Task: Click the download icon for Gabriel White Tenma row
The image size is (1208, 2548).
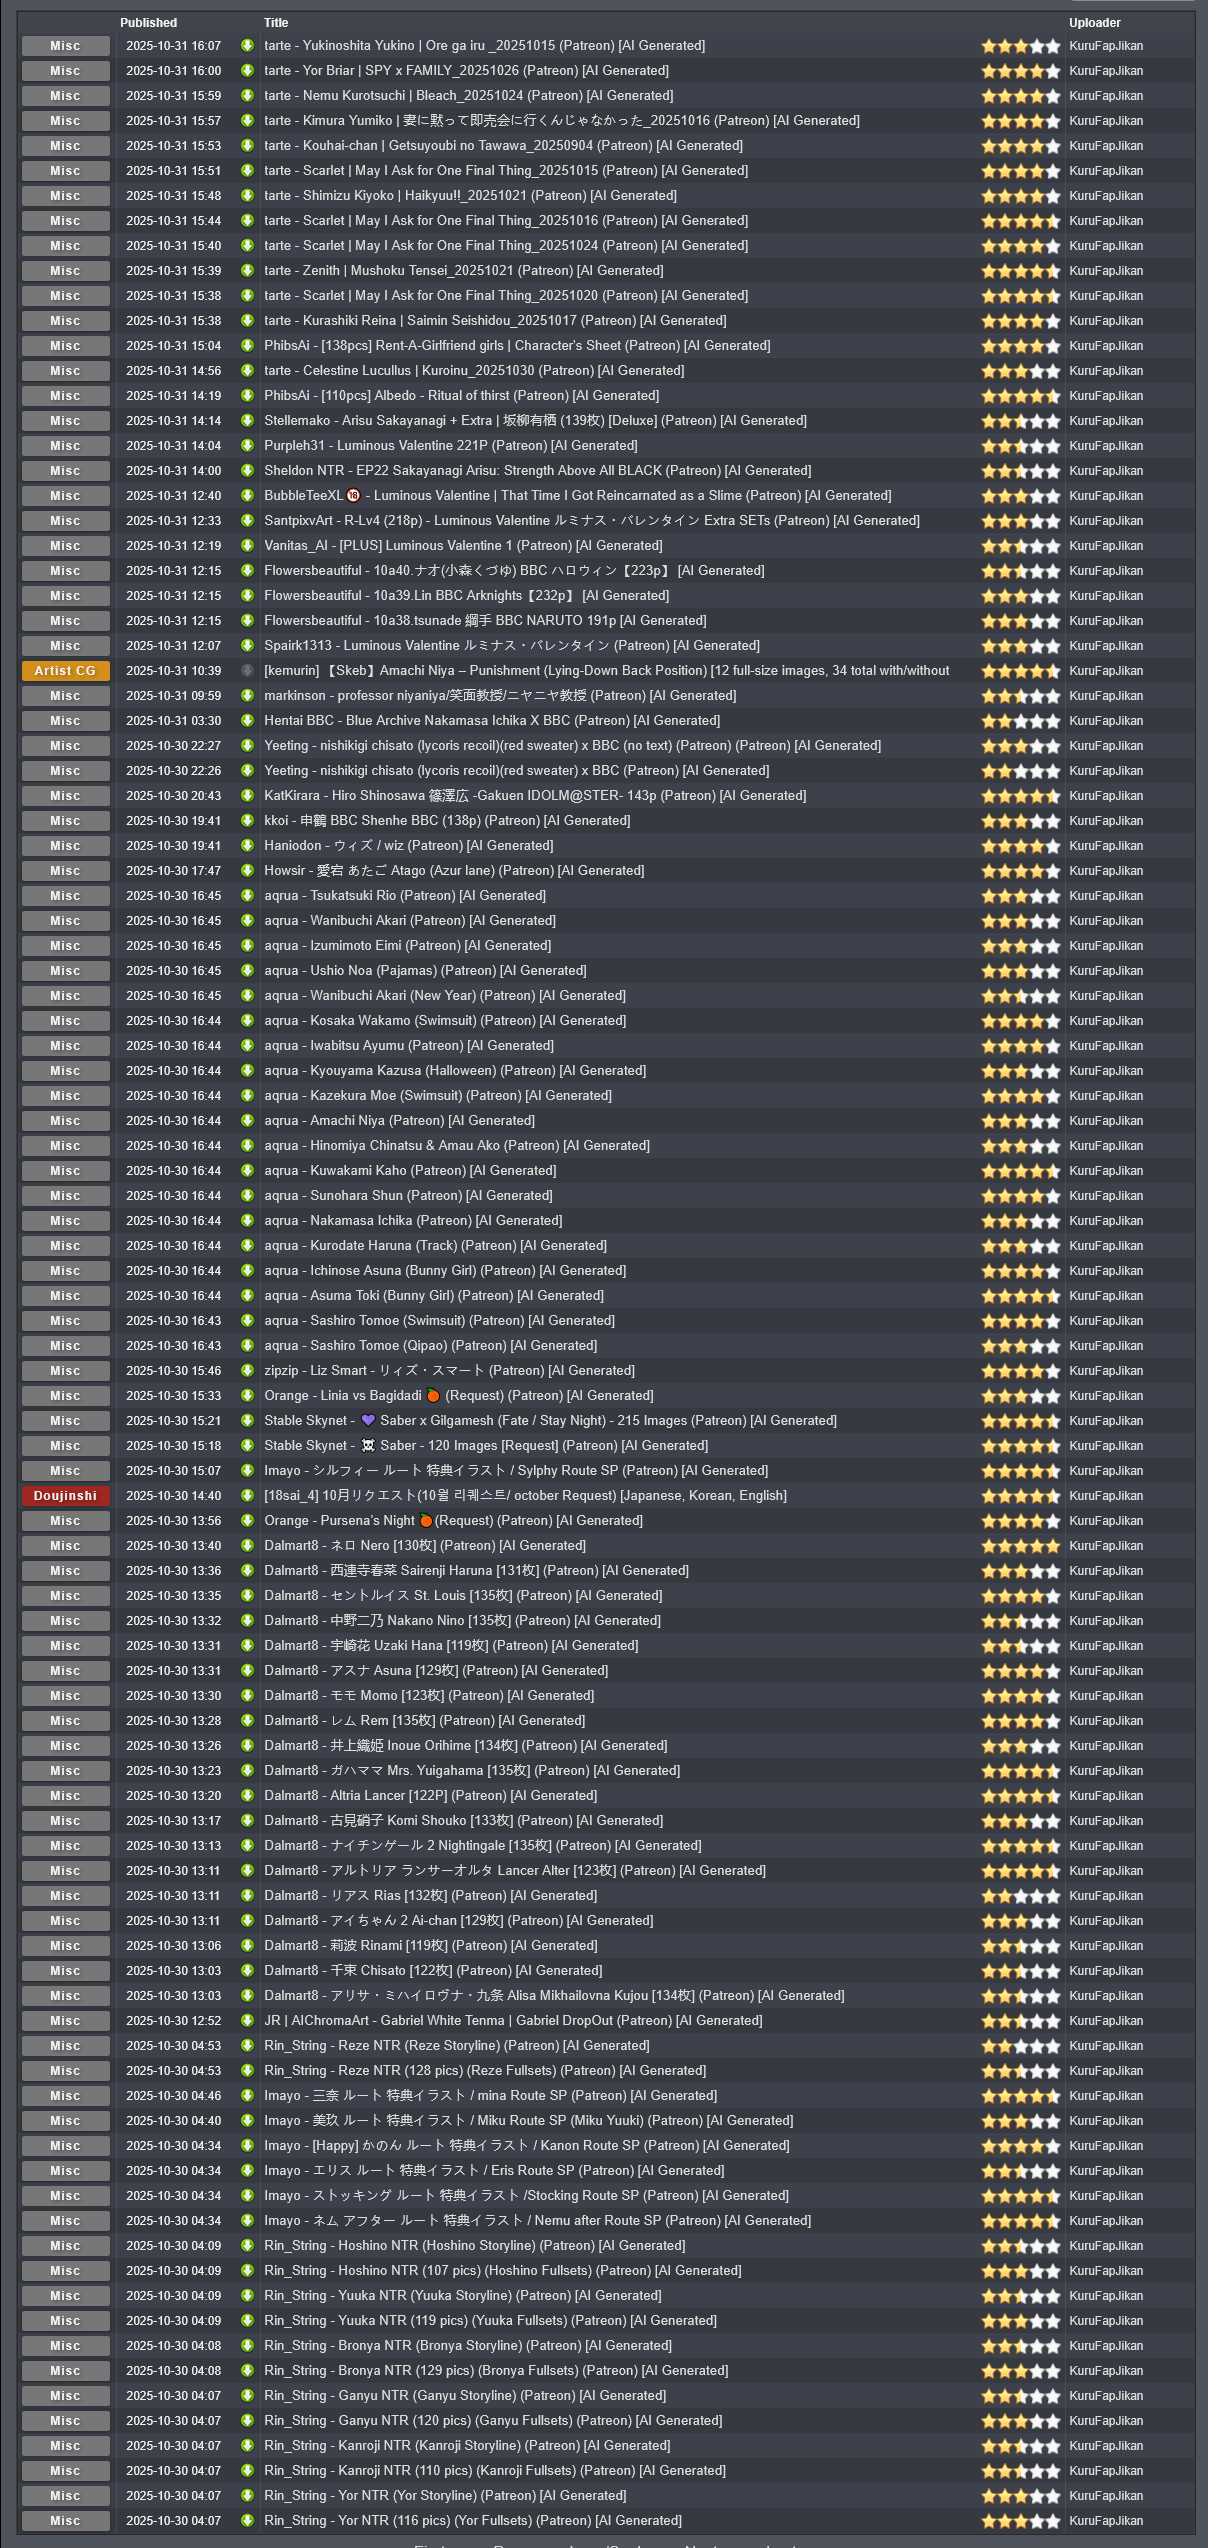Action: [247, 2021]
